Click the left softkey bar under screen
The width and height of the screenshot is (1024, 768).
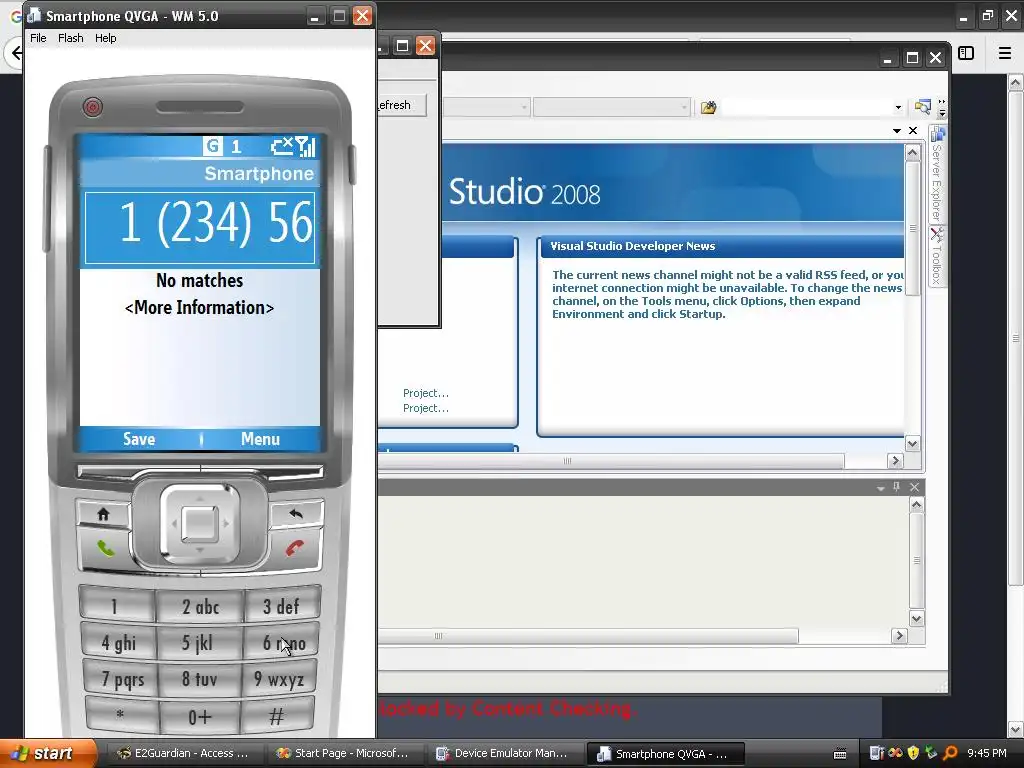138,472
